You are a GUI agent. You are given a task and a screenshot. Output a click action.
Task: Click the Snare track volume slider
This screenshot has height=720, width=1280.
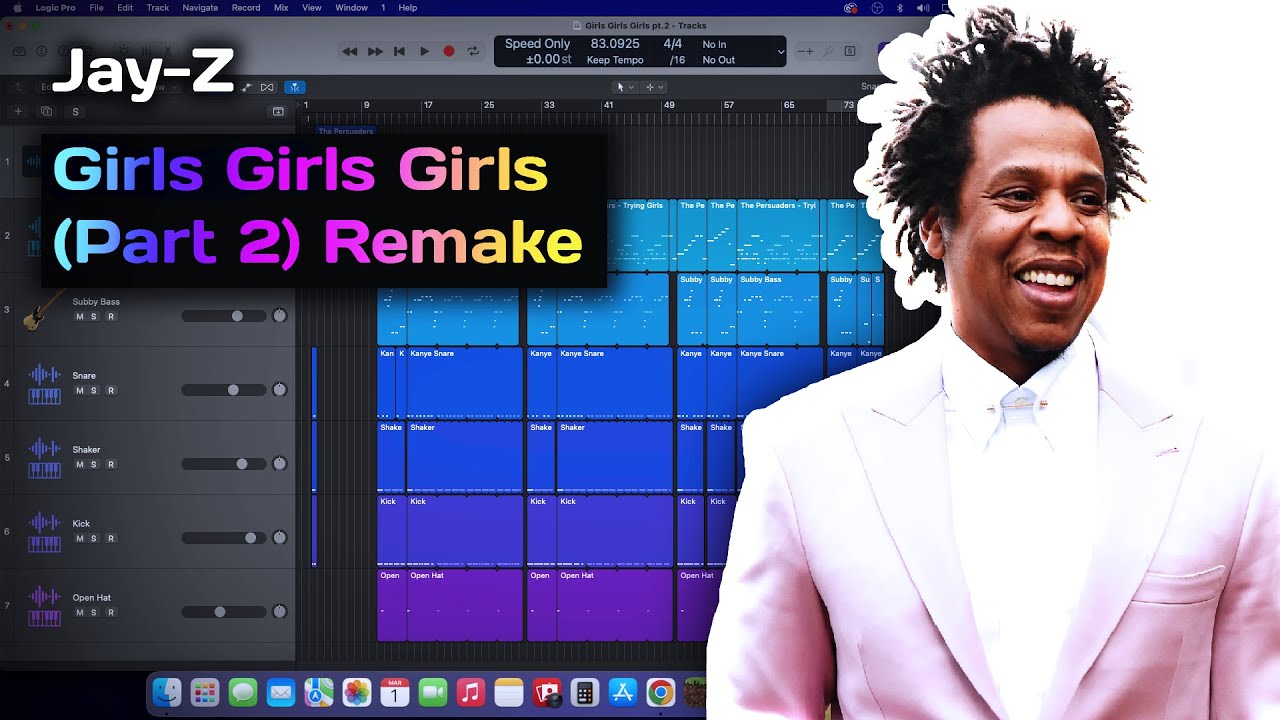click(225, 390)
